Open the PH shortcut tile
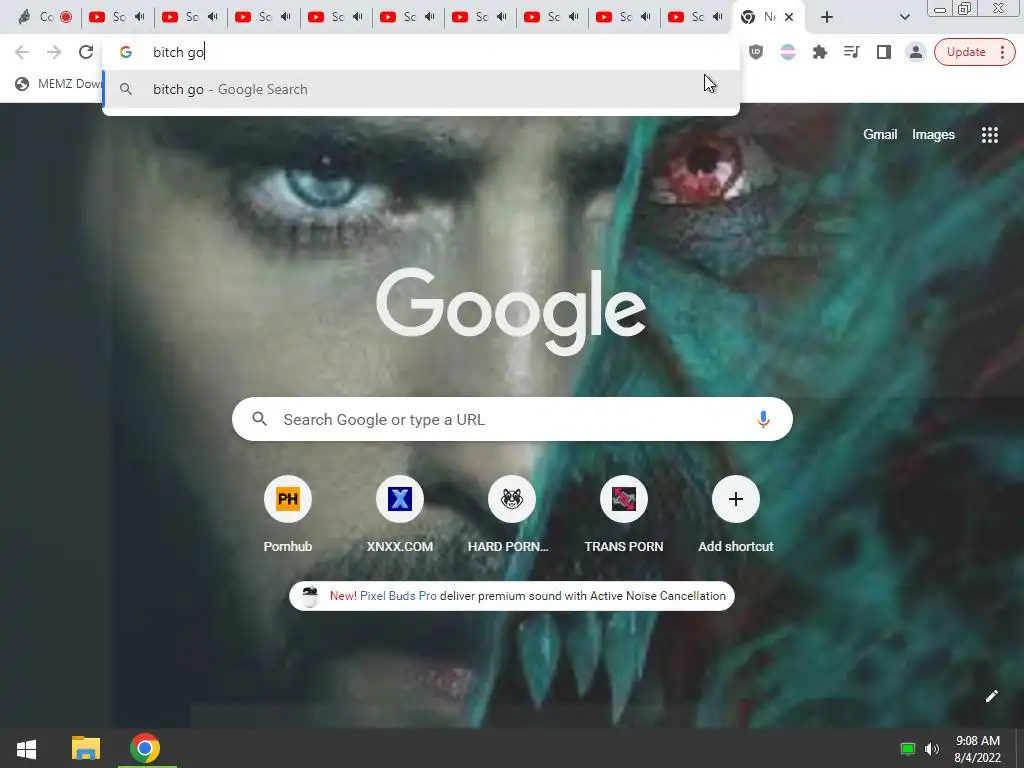The width and height of the screenshot is (1024, 768). pyautogui.click(x=288, y=499)
